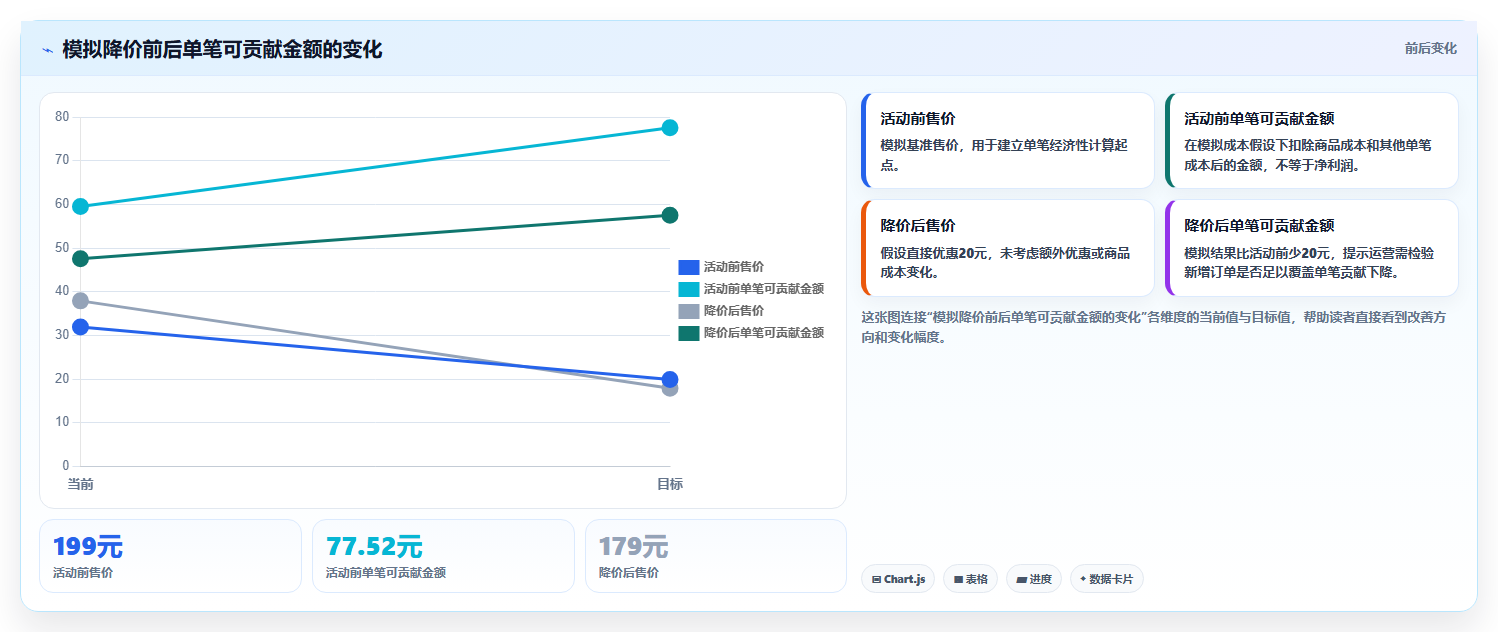Screen dimensions: 1498x632
Task: Open the 活动前售价 info card
Action: (1008, 141)
